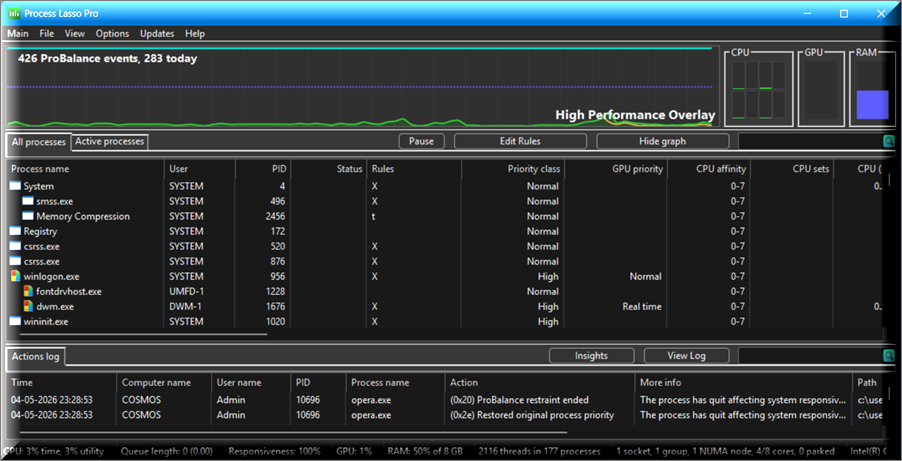Open the Insights button
902x461 pixels.
591,356
